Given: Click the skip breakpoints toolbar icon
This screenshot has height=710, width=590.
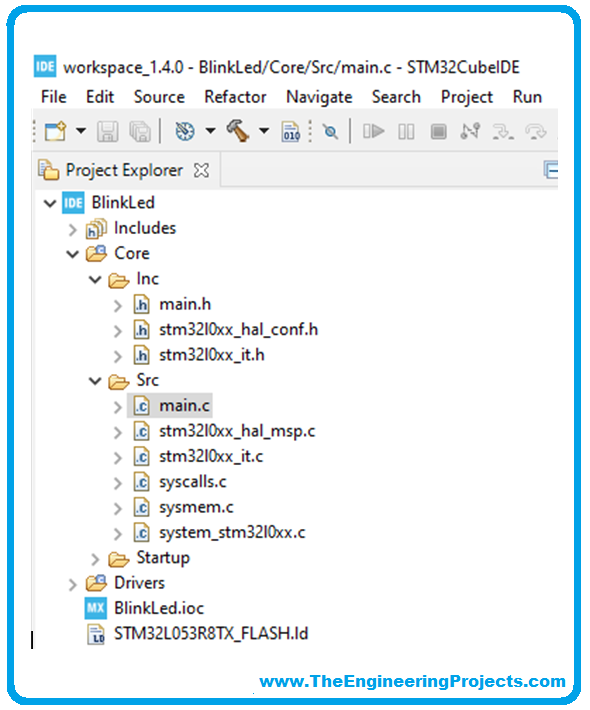Looking at the screenshot, I should (330, 132).
